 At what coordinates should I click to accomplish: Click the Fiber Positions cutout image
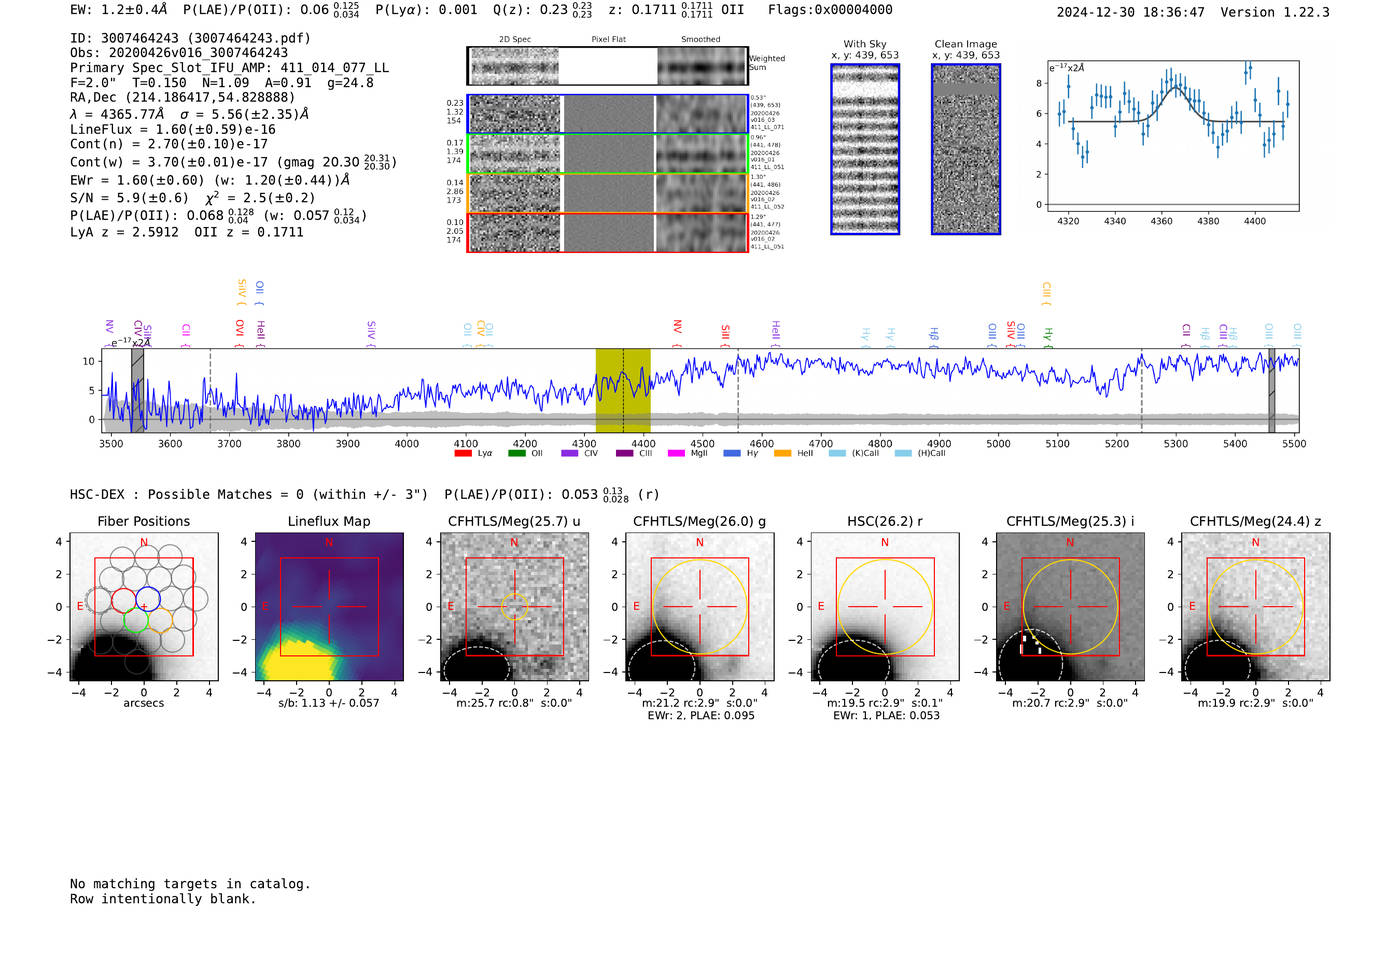click(144, 607)
